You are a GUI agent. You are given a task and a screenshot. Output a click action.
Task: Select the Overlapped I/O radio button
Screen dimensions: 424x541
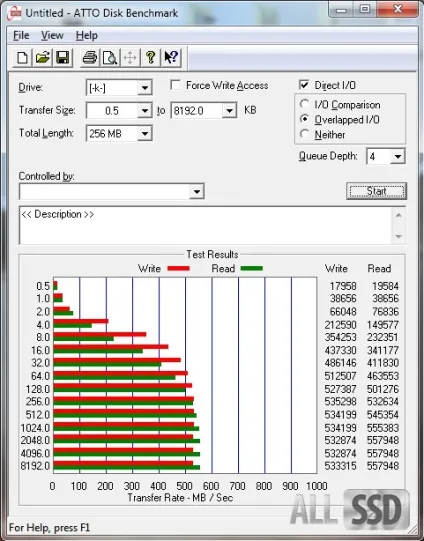pyautogui.click(x=304, y=119)
